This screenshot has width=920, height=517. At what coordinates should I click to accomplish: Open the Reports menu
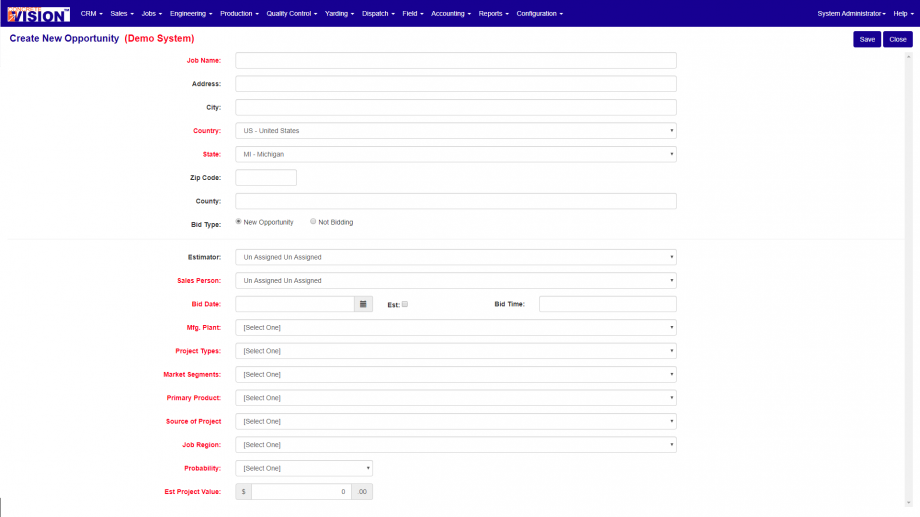[493, 13]
